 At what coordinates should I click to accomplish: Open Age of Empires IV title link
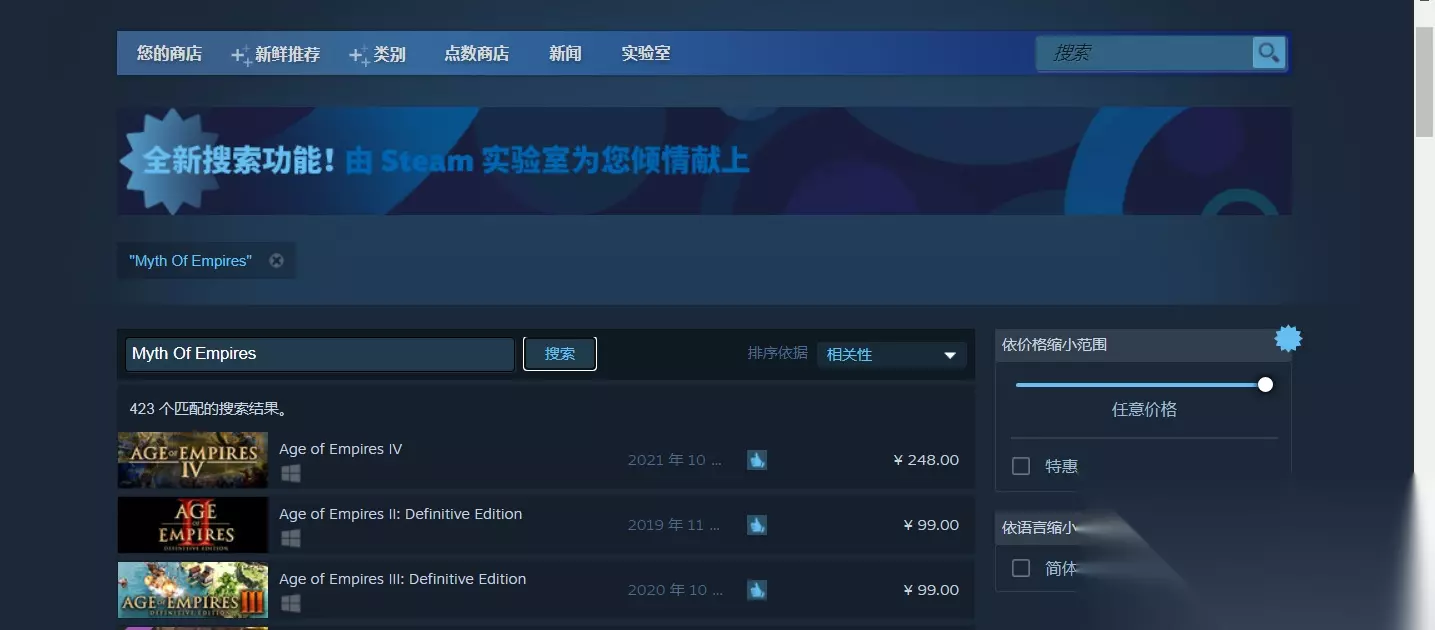click(x=340, y=449)
